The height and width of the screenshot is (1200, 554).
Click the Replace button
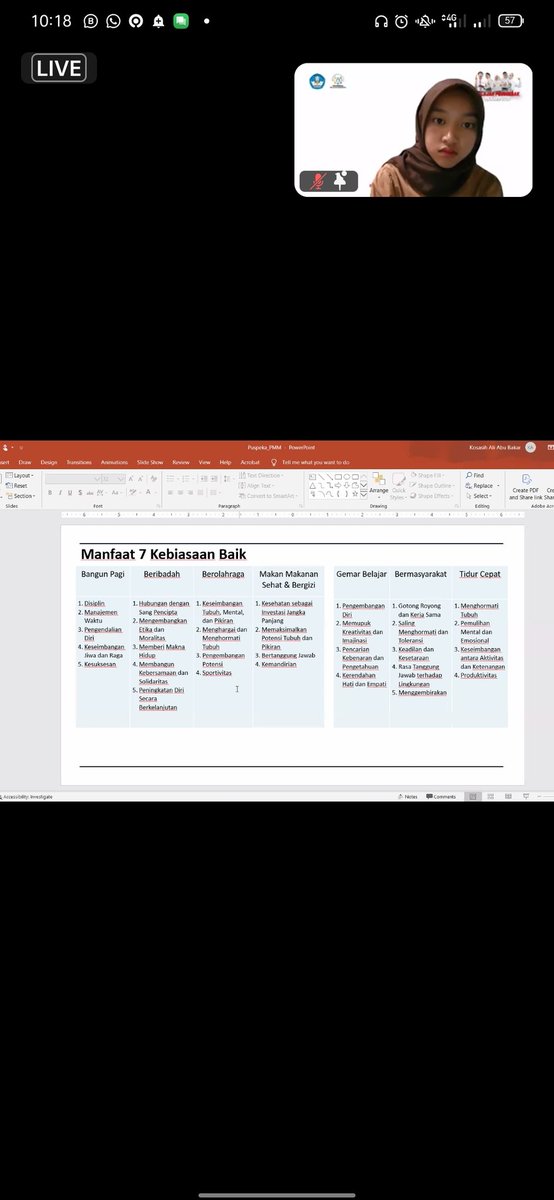481,486
